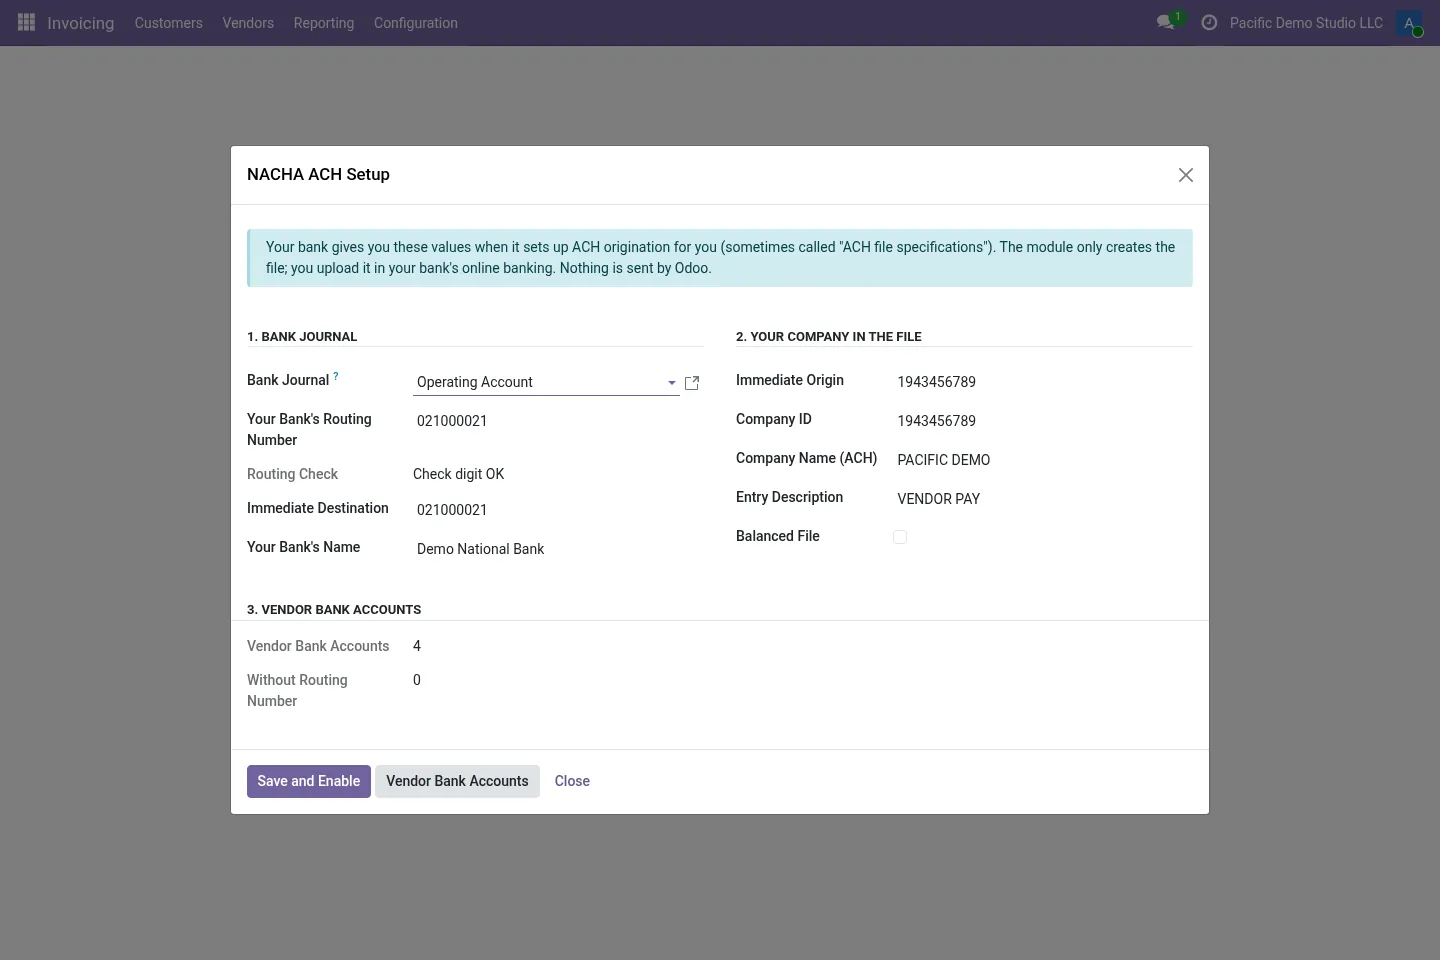Viewport: 1440px width, 960px height.
Task: Show Bank Journal help tooltip question mark
Action: coord(336,376)
